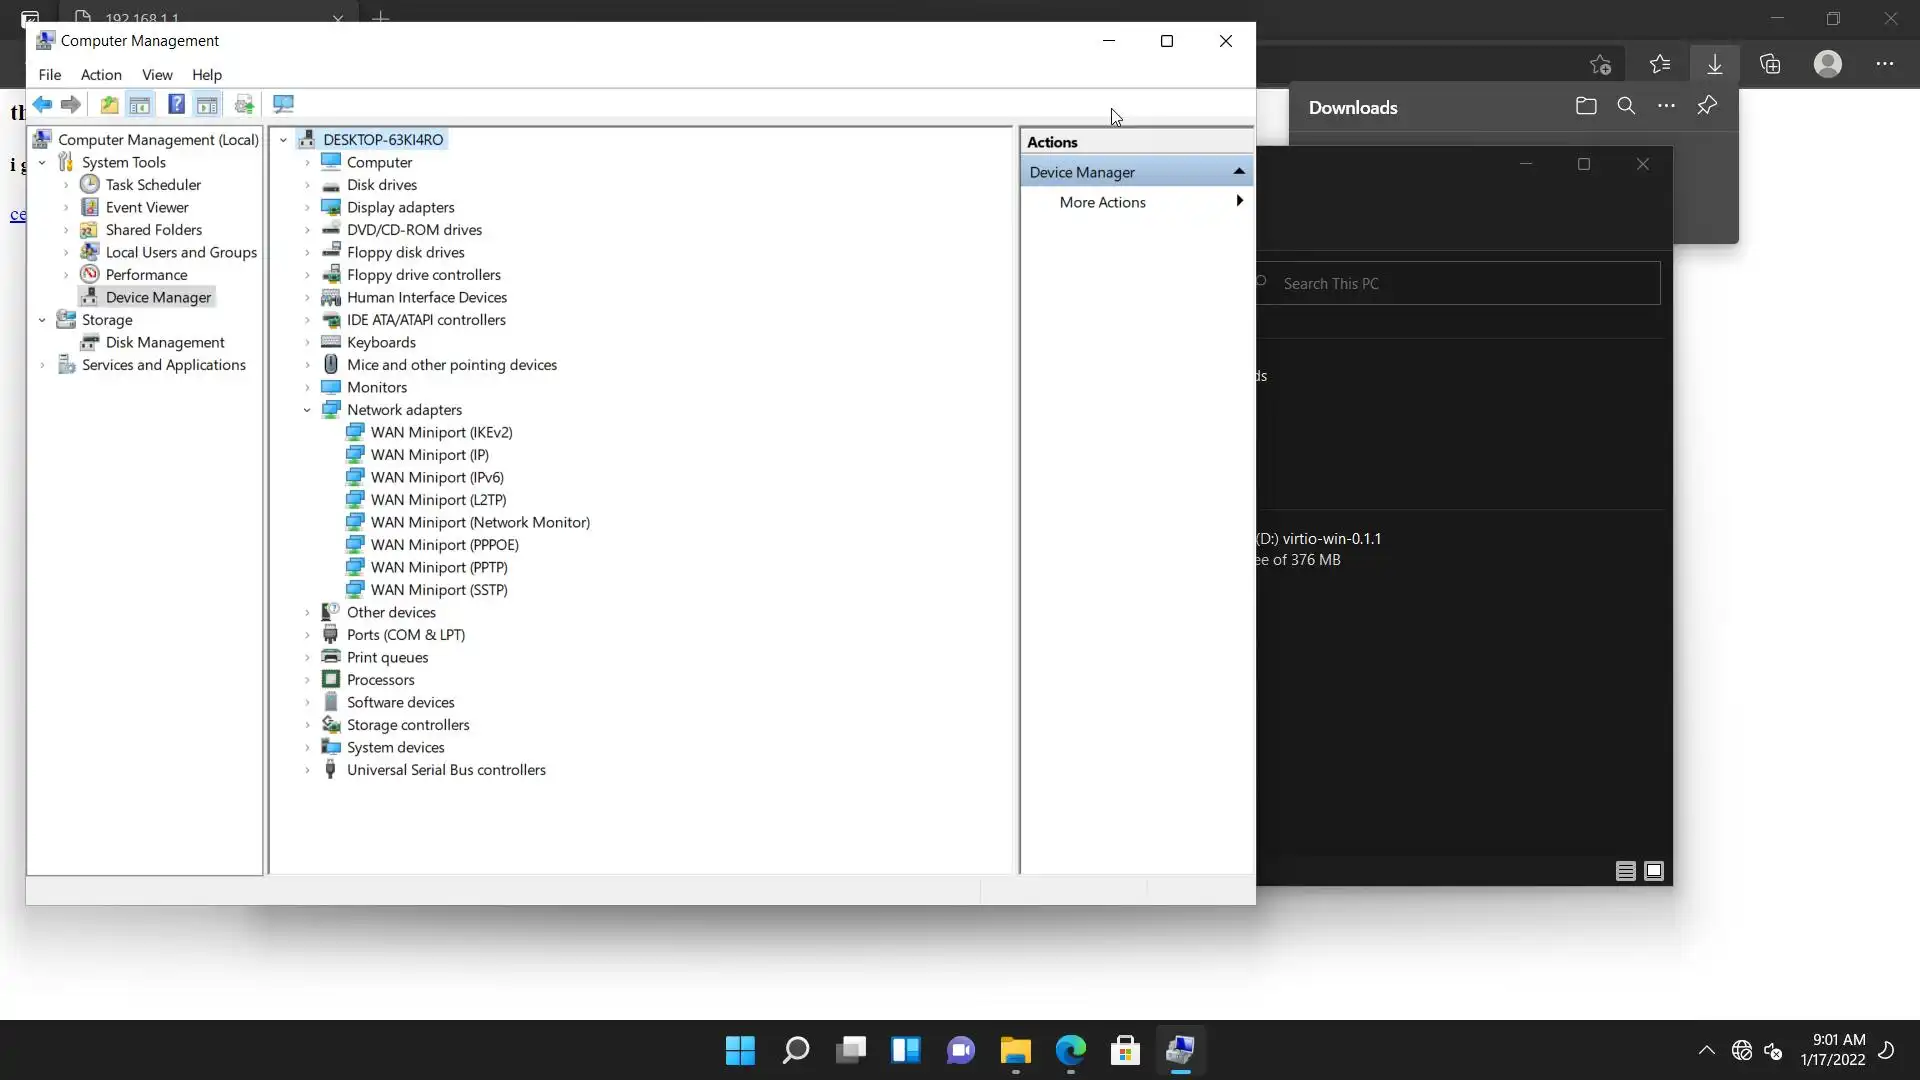This screenshot has height=1080, width=1920.
Task: Click Scan for hardware changes icon
Action: tap(283, 104)
